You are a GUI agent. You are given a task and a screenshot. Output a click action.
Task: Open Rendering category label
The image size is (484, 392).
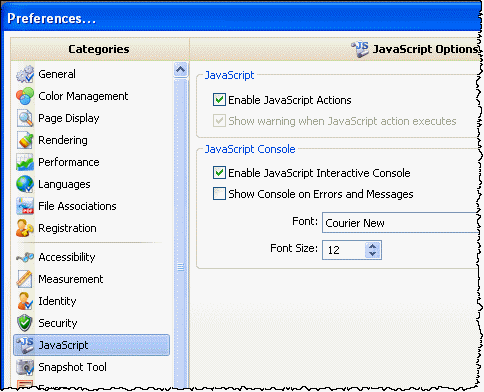pyautogui.click(x=63, y=140)
